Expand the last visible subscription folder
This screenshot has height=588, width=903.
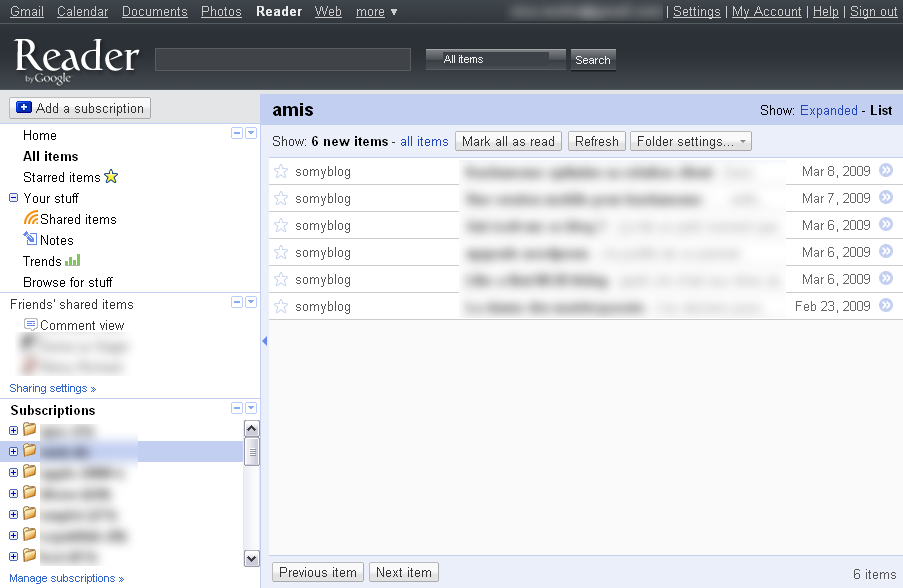[x=13, y=556]
